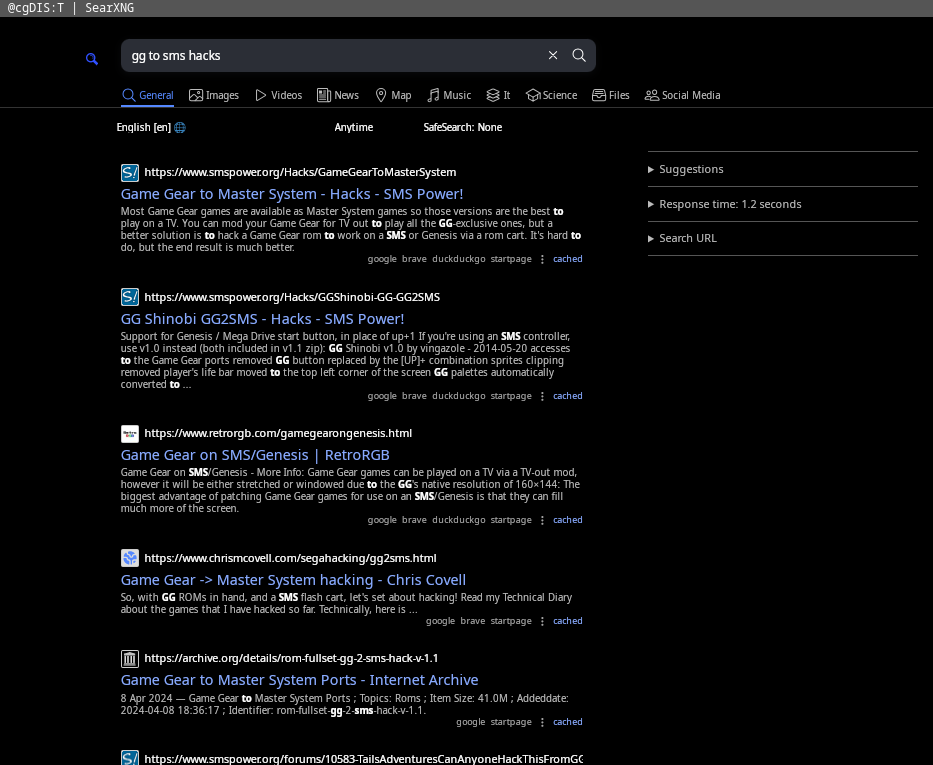Viewport: 933px width, 765px height.
Task: Click the chrismcovell.com gg2sms.html URL
Action: [x=290, y=558]
